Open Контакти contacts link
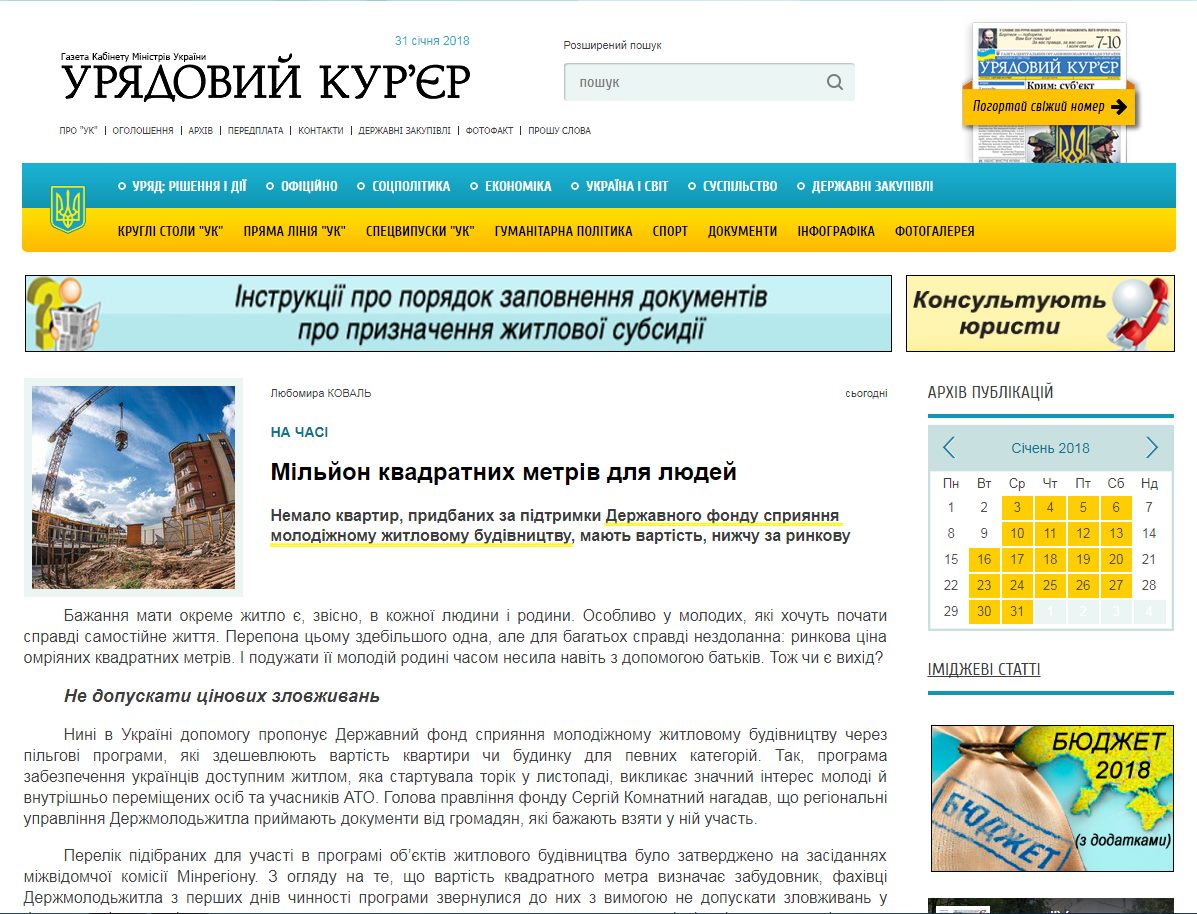This screenshot has width=1197, height=914. click(321, 131)
